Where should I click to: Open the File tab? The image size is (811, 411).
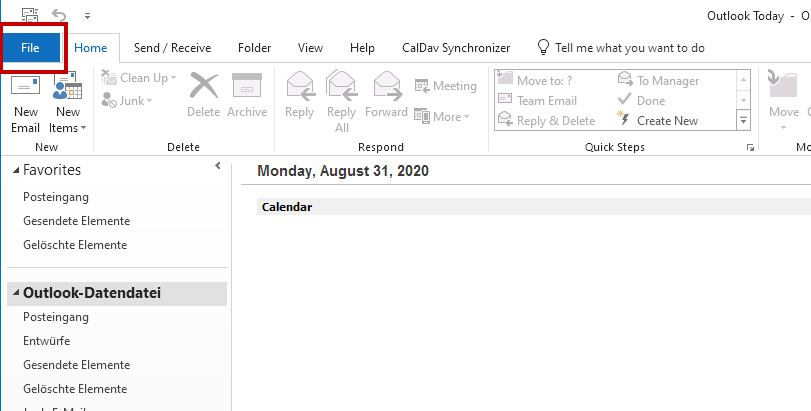pos(31,48)
